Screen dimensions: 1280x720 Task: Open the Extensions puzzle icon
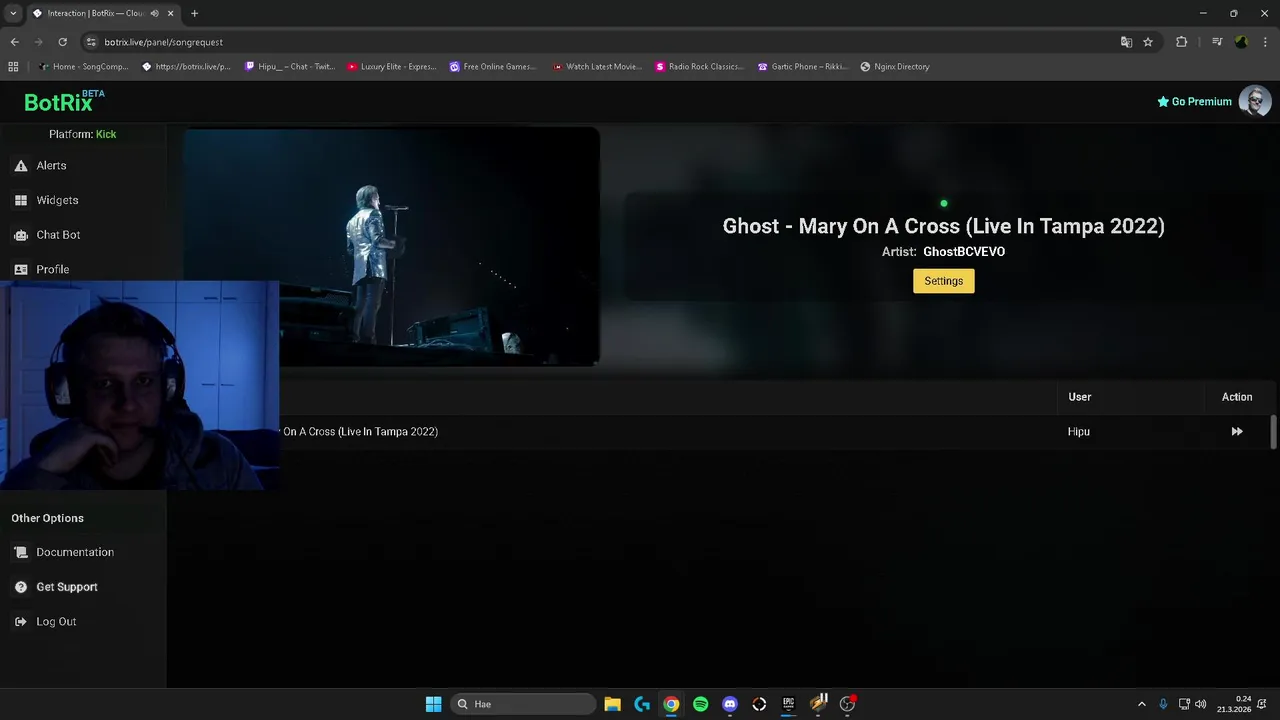point(1181,42)
